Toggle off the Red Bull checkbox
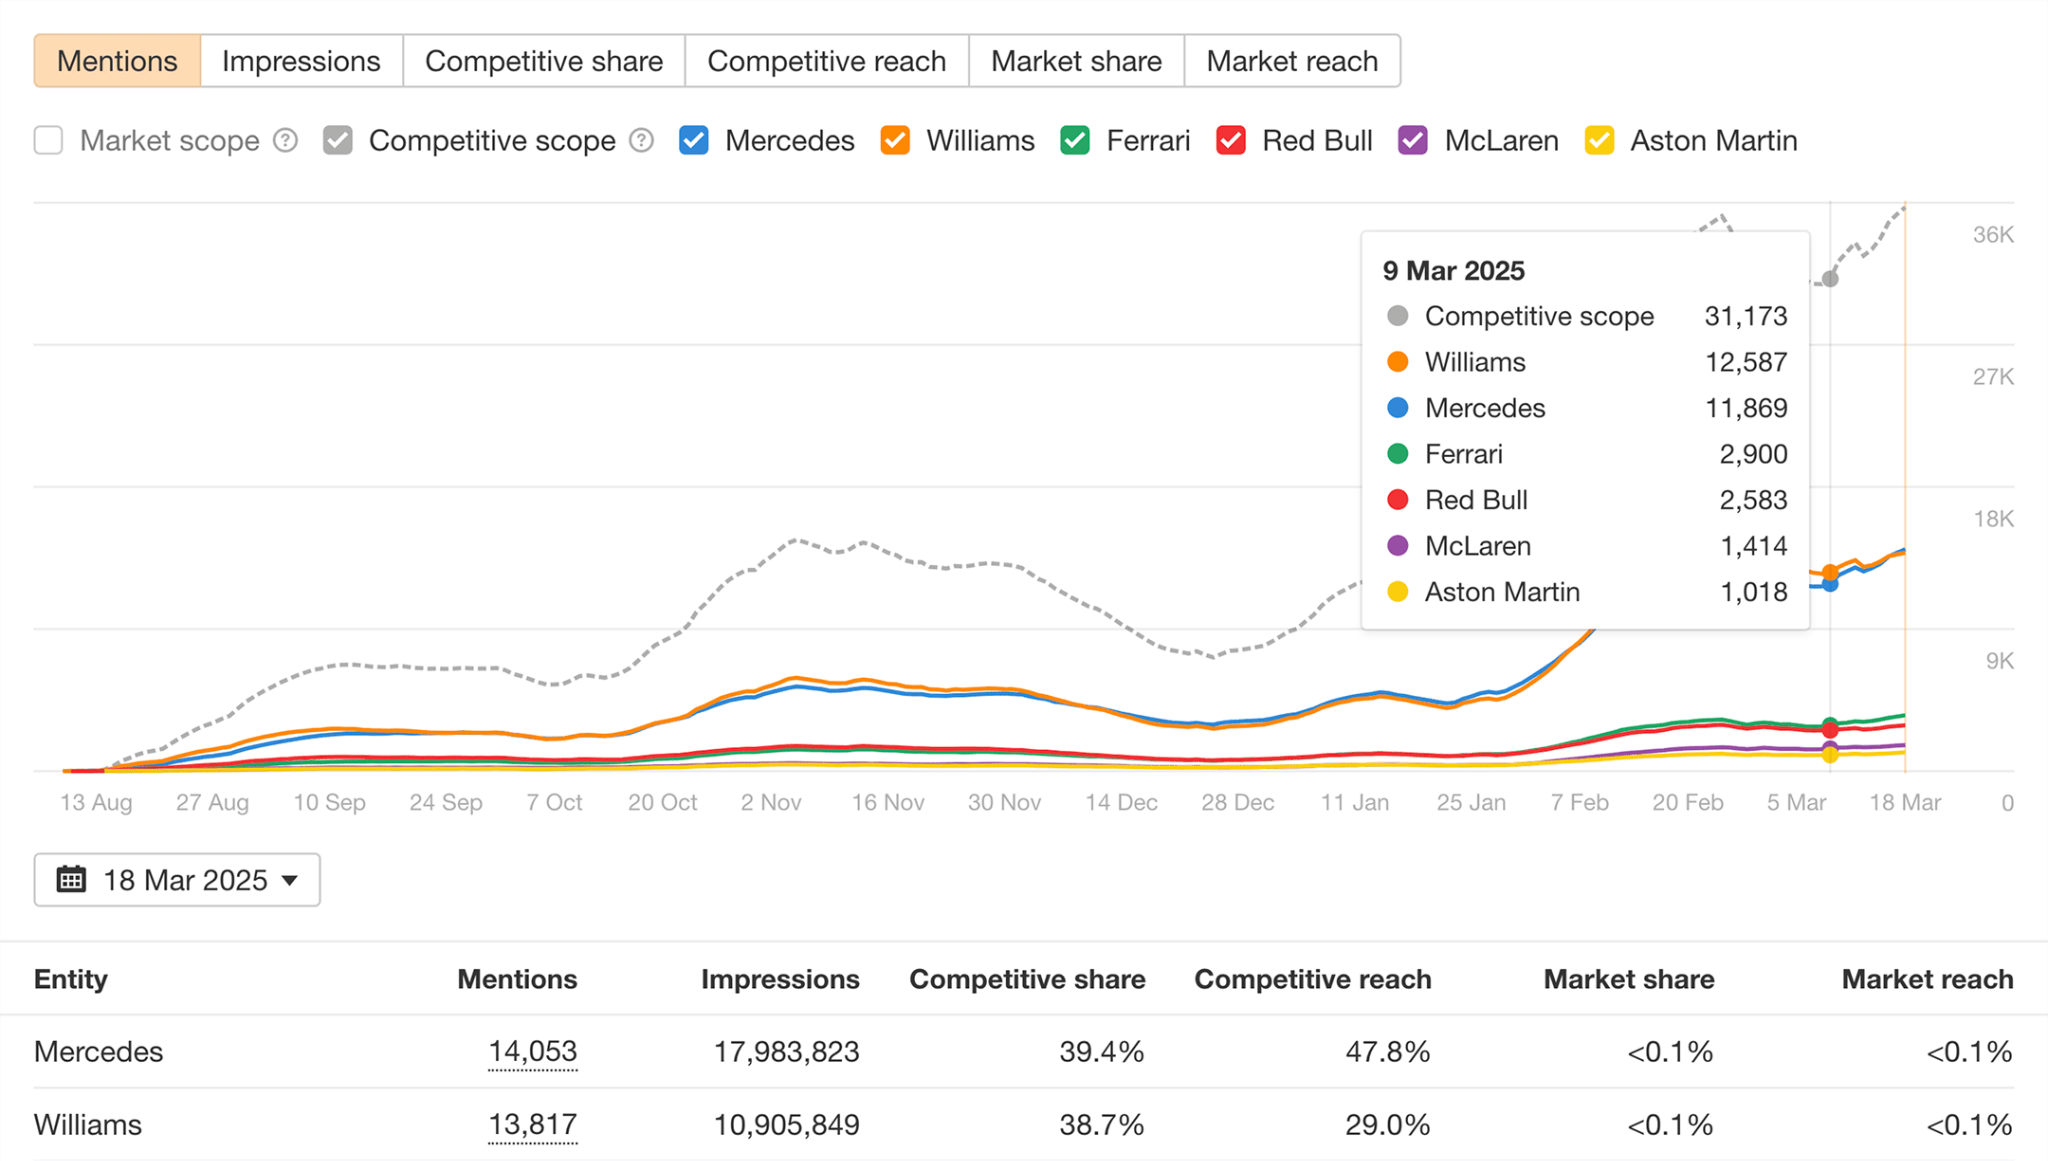The width and height of the screenshot is (2048, 1161). (x=1228, y=140)
